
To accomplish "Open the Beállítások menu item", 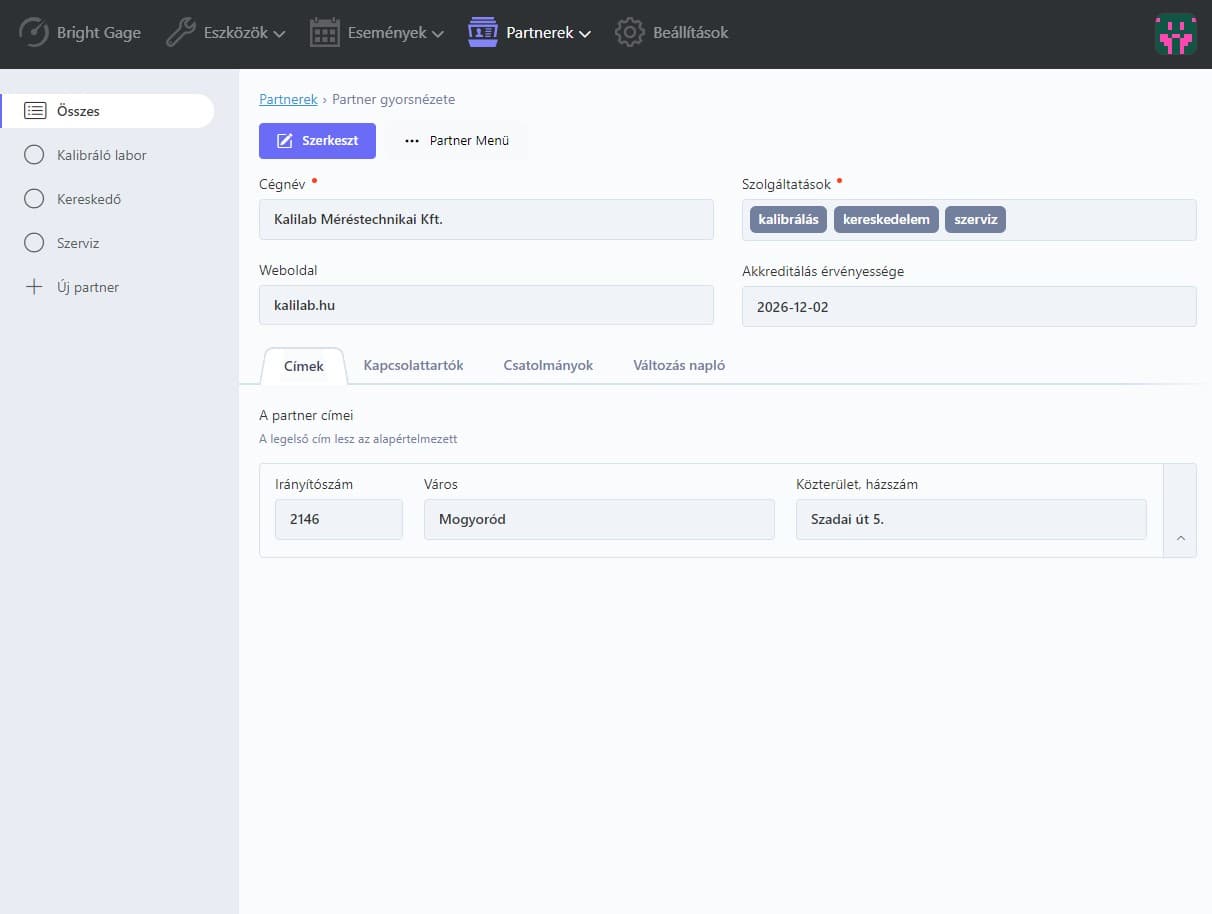I will (x=672, y=32).
